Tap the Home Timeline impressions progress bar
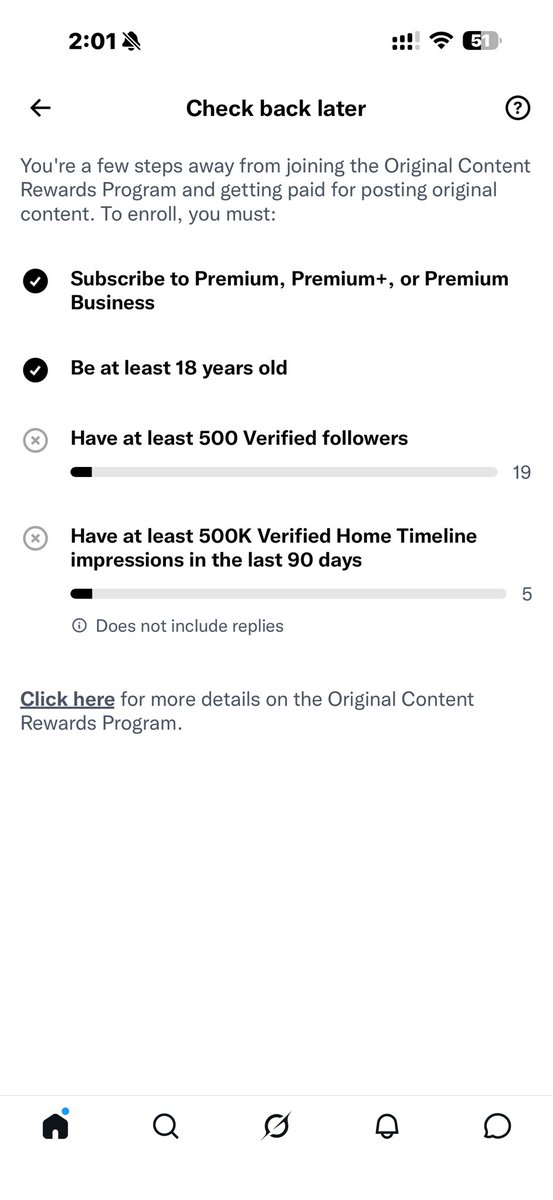 coord(288,594)
